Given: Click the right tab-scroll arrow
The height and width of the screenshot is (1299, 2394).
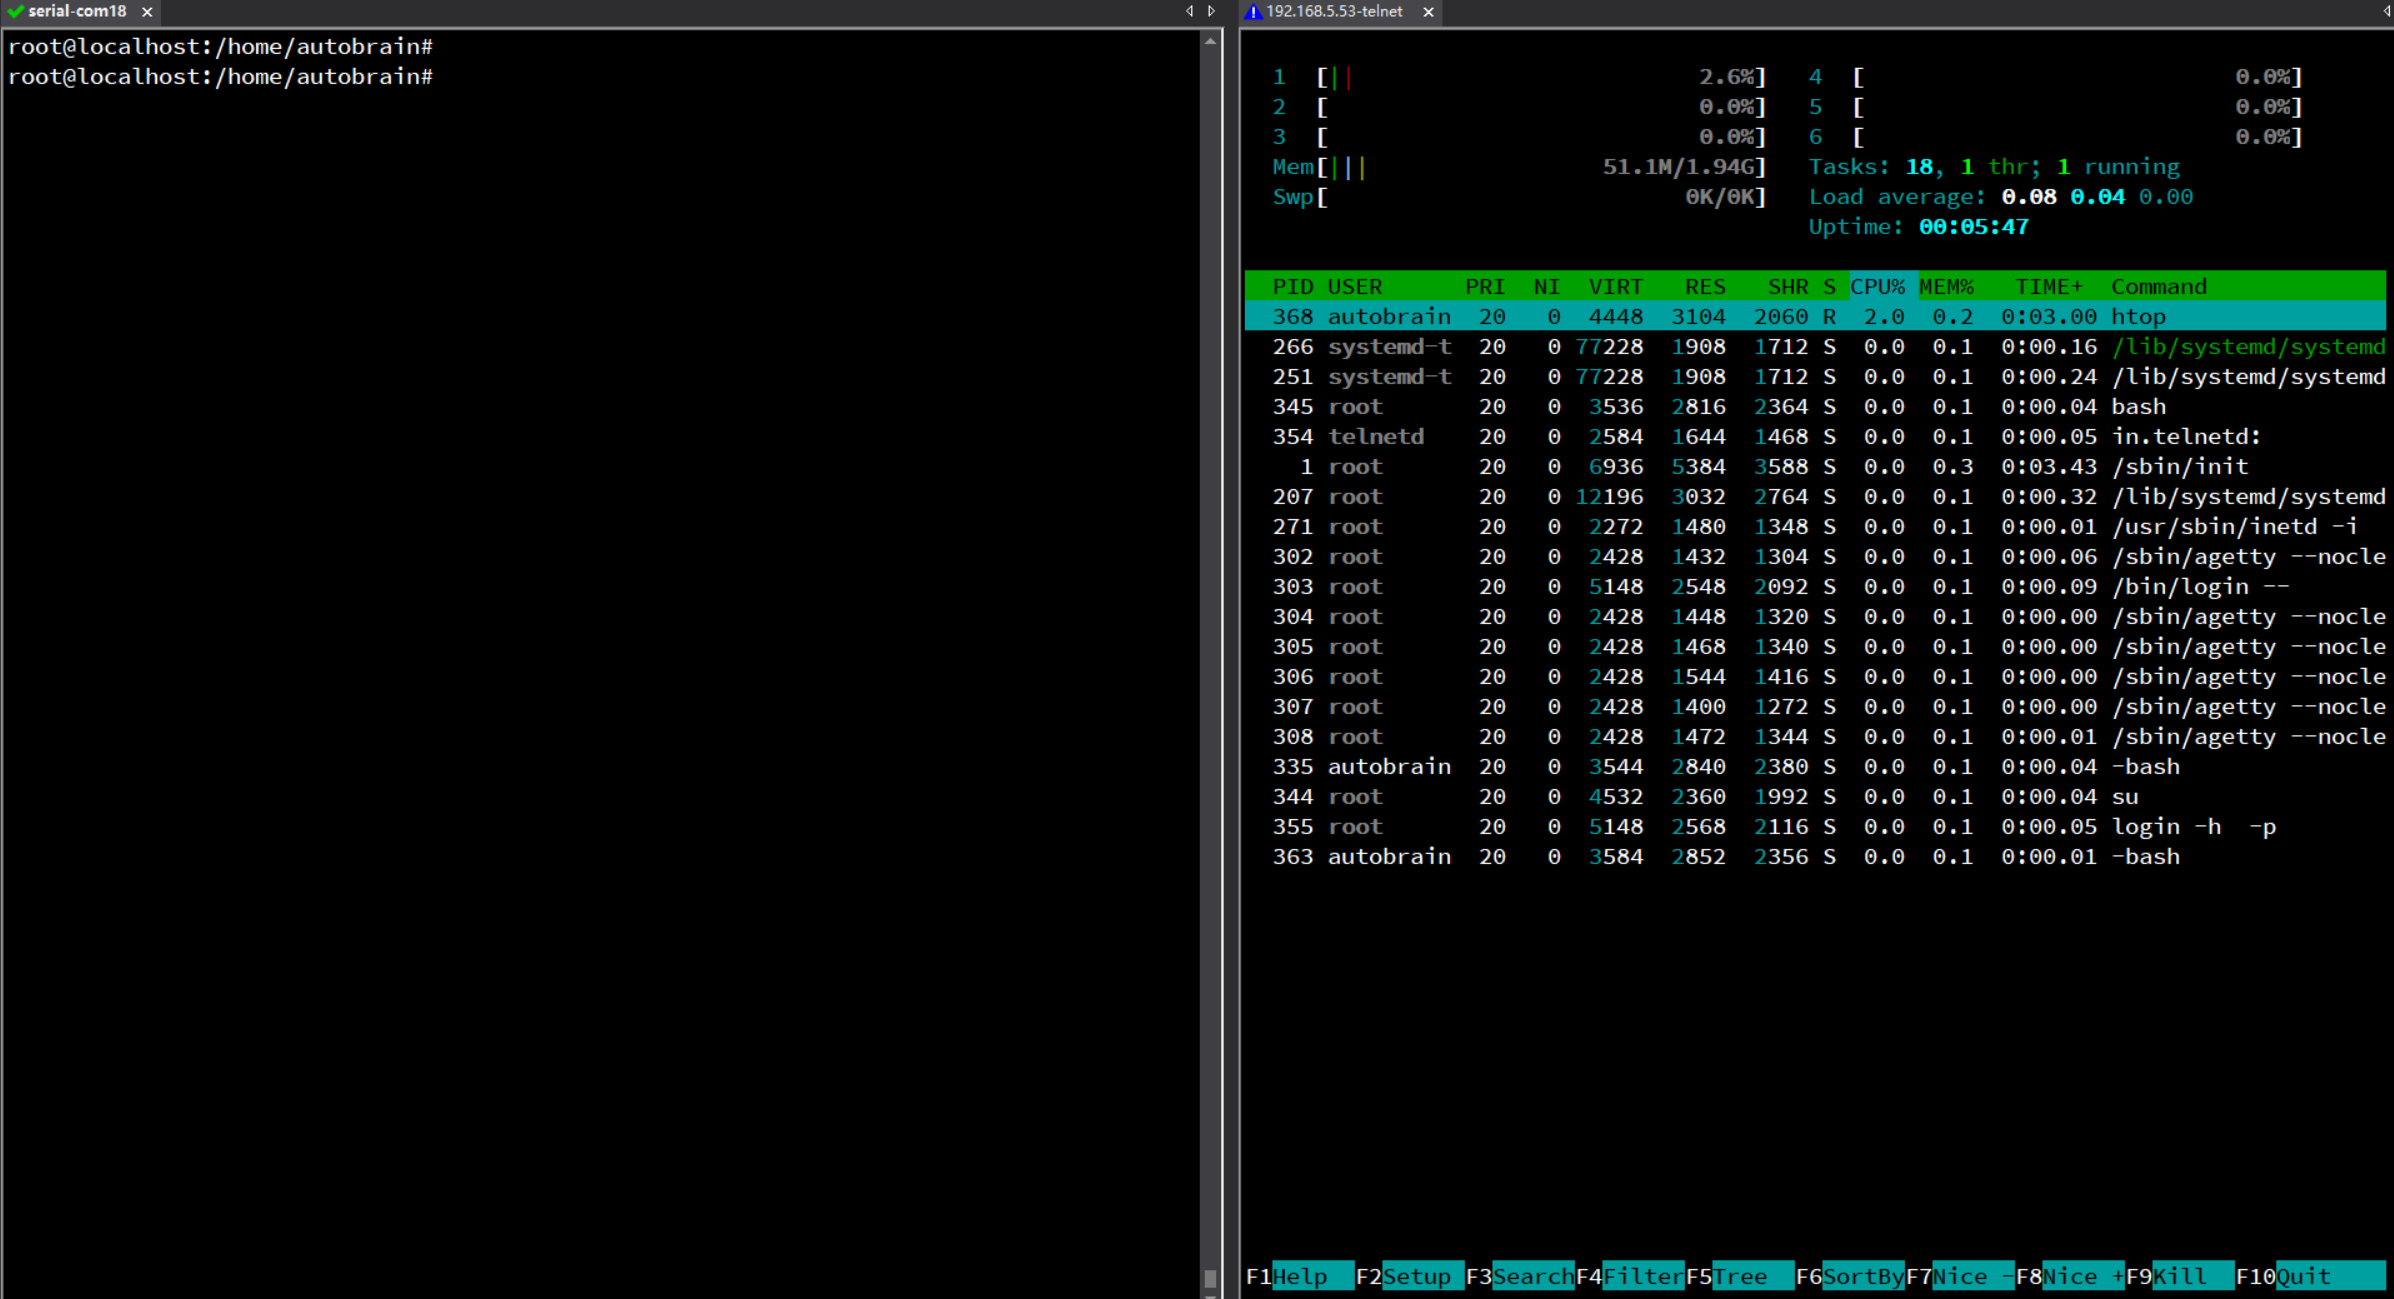Looking at the screenshot, I should pos(1211,11).
